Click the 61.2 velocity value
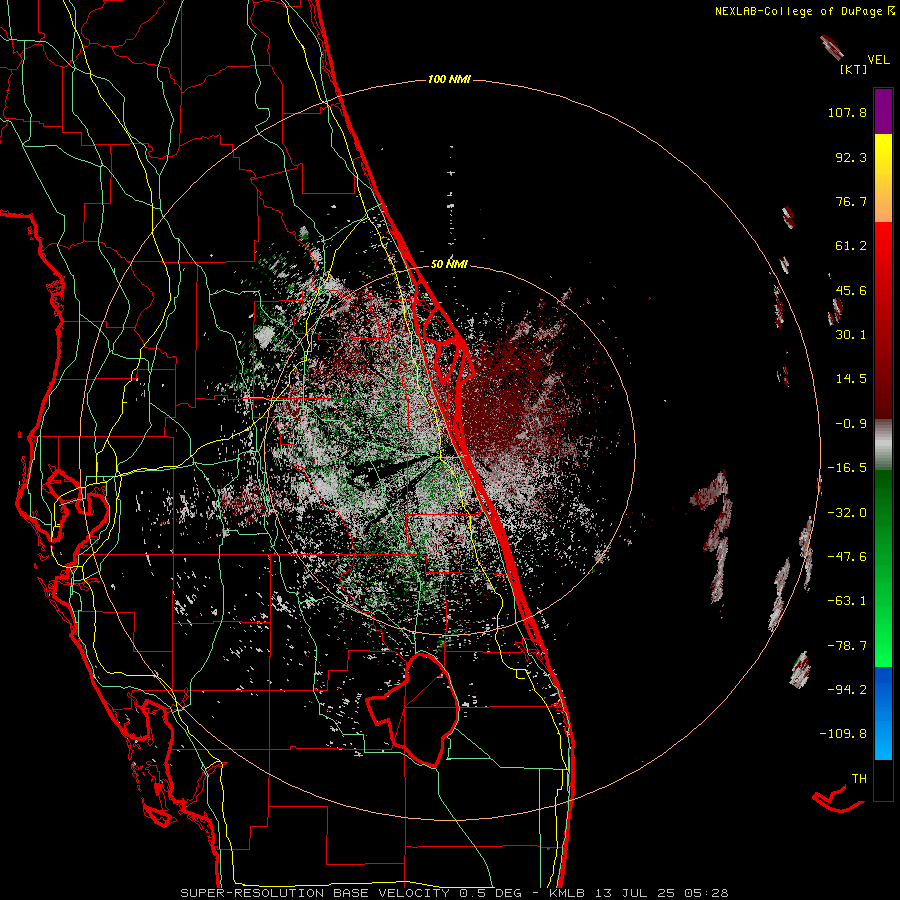Screen dimensions: 900x900 point(851,246)
